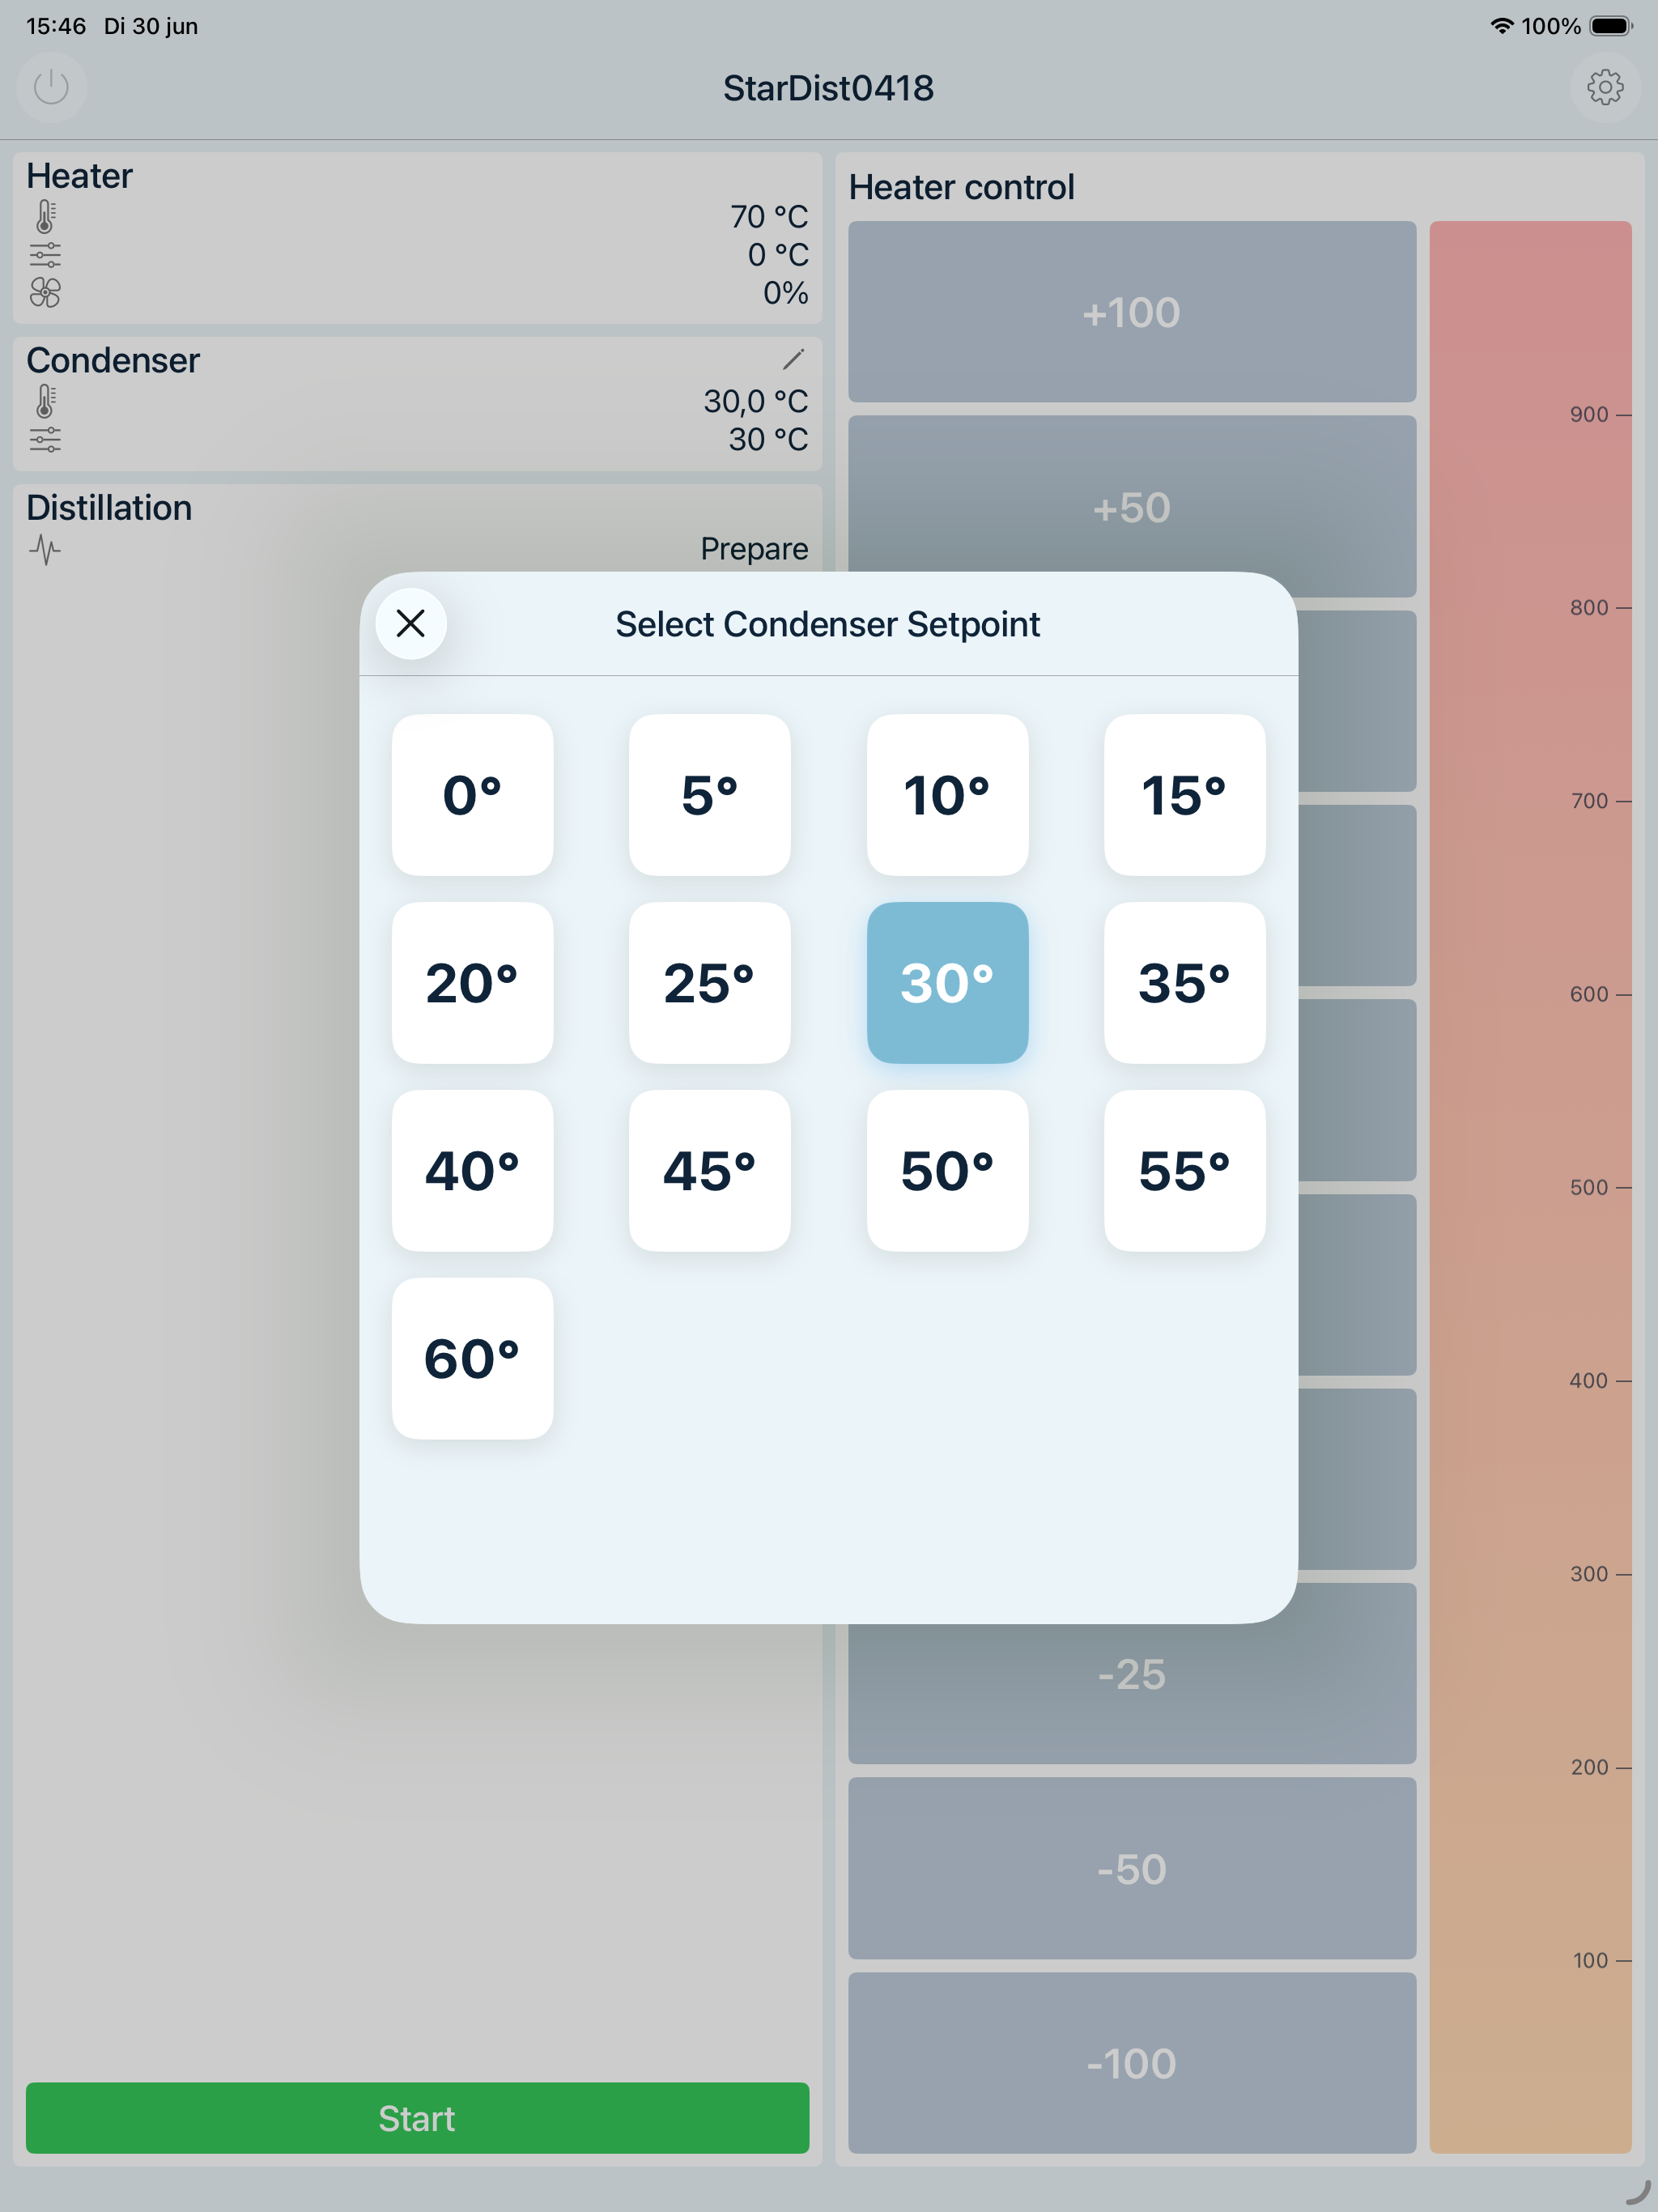Choose the 25° setpoint option
Viewport: 1658px width, 2212px height.
click(x=709, y=983)
